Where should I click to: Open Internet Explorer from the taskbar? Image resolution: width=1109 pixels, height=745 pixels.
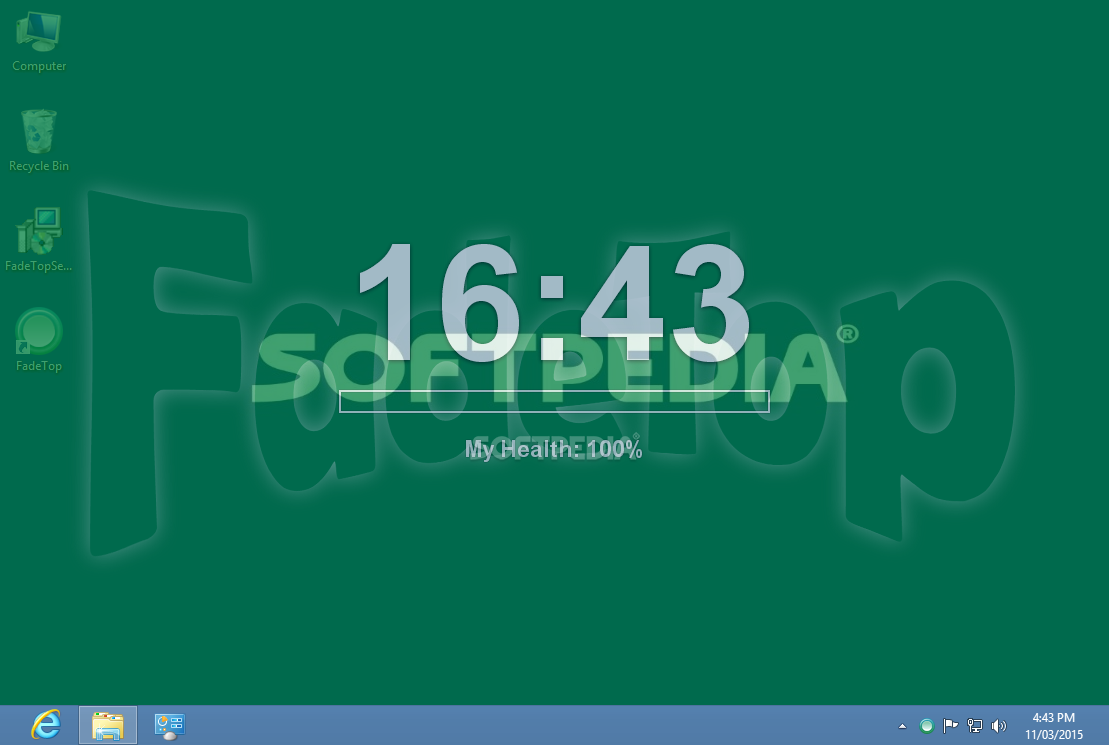(47, 725)
